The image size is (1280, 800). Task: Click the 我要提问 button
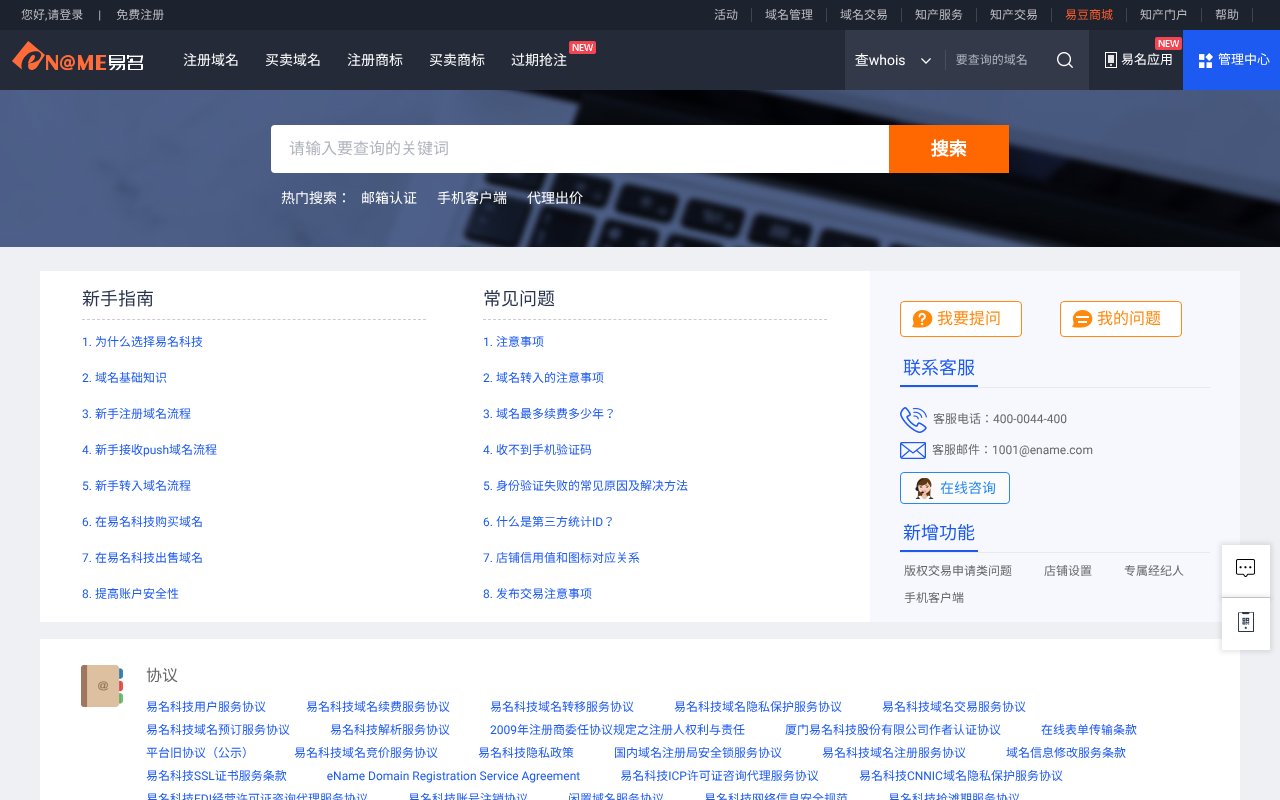coord(961,319)
